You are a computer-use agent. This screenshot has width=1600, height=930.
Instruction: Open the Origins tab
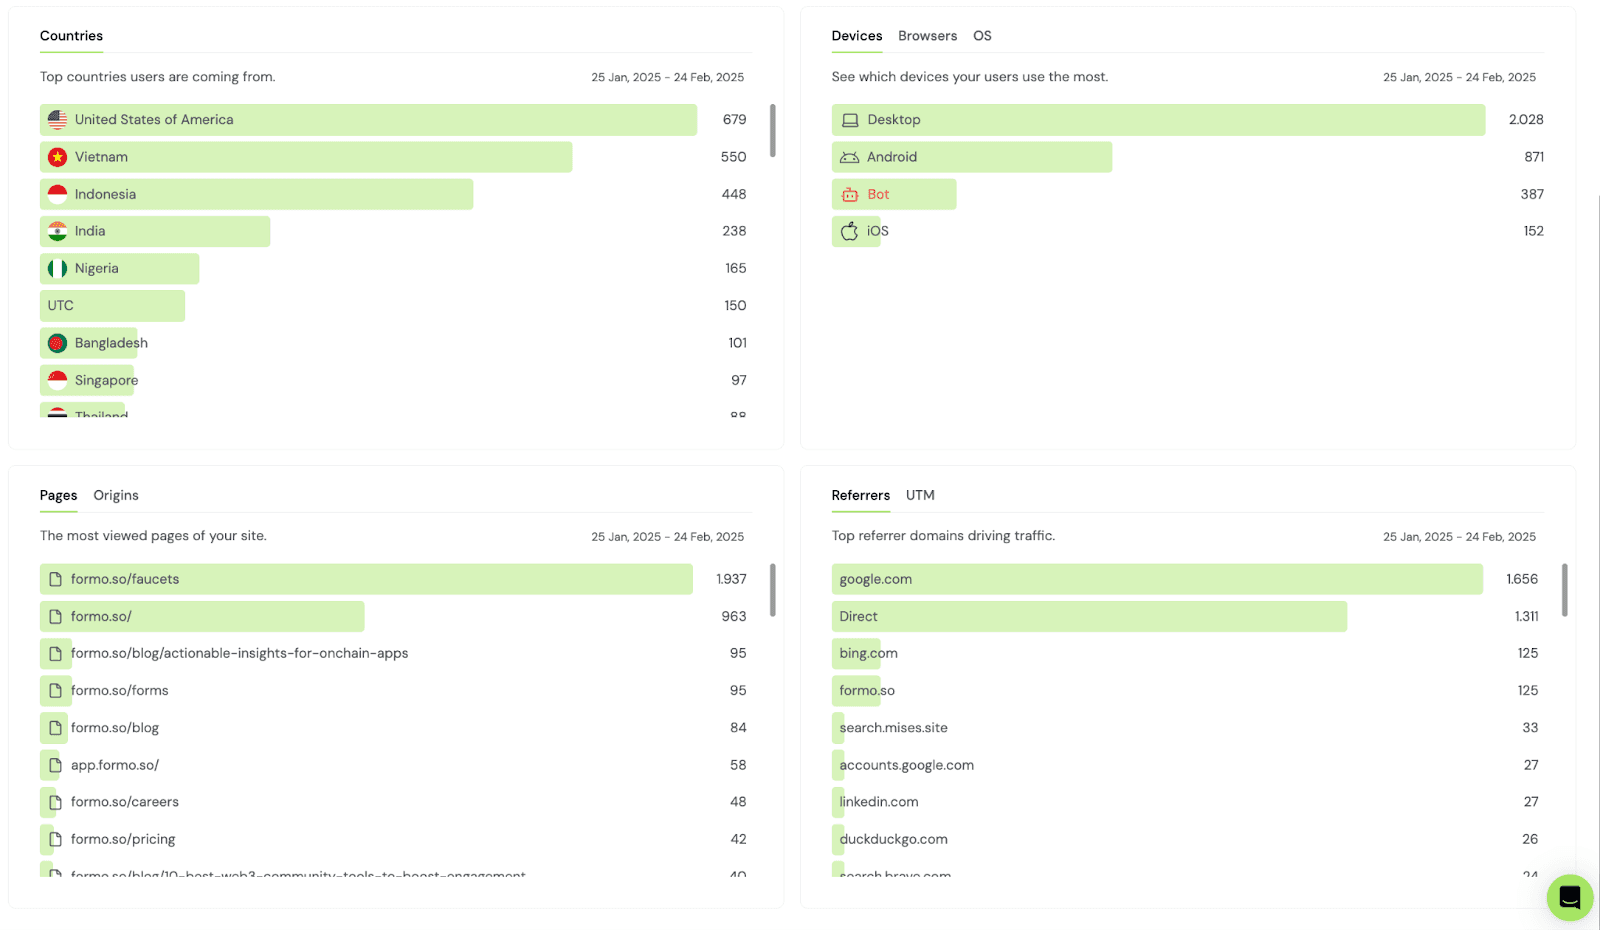(x=116, y=495)
